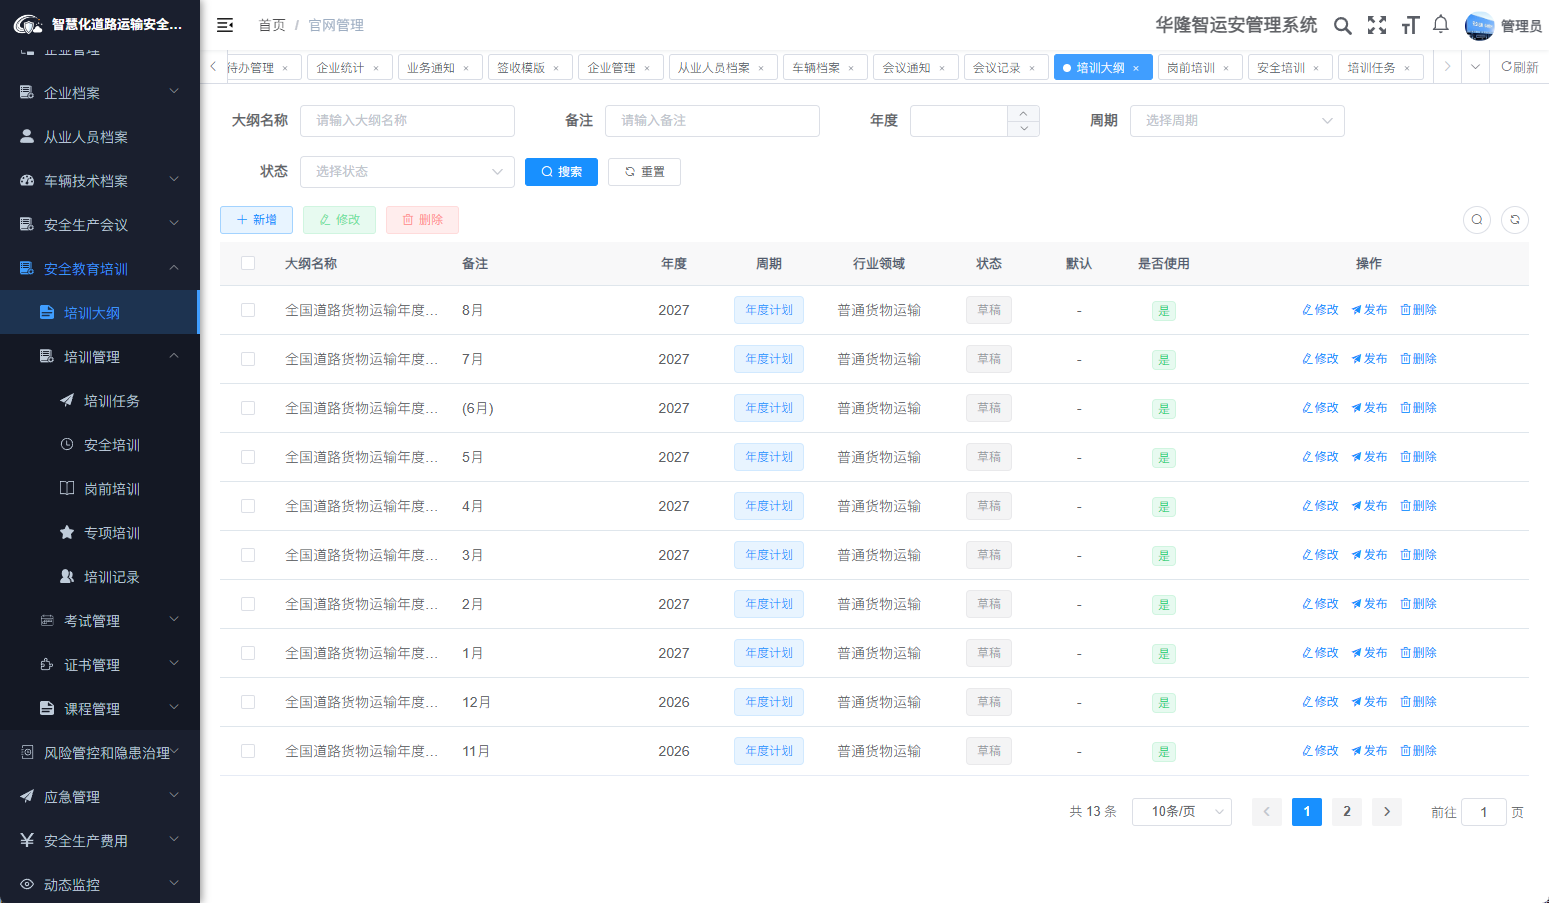
Task: Toggle the search panel with the round magnifier icon
Action: coord(1477,220)
